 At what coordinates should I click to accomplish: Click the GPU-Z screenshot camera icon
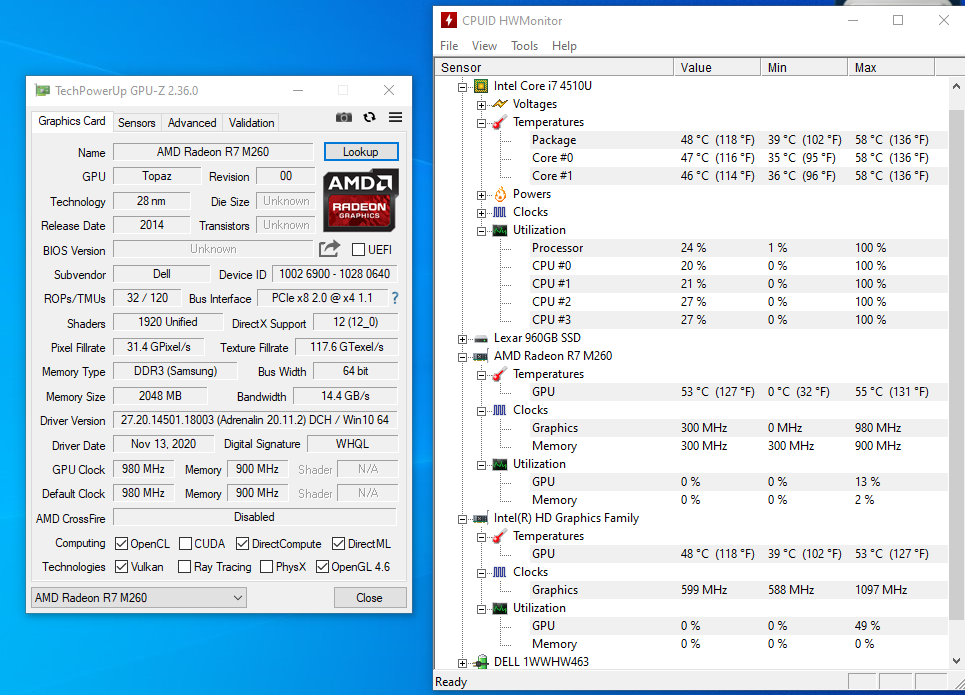[x=343, y=117]
